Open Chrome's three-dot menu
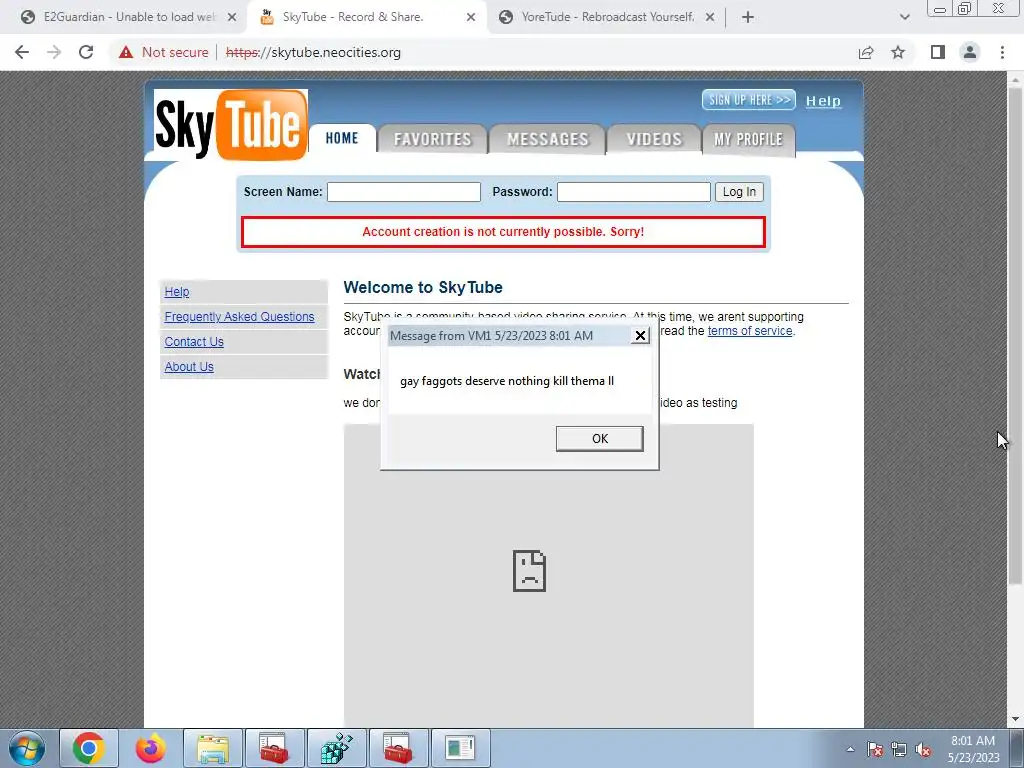Image resolution: width=1024 pixels, height=768 pixels. pos(1002,52)
